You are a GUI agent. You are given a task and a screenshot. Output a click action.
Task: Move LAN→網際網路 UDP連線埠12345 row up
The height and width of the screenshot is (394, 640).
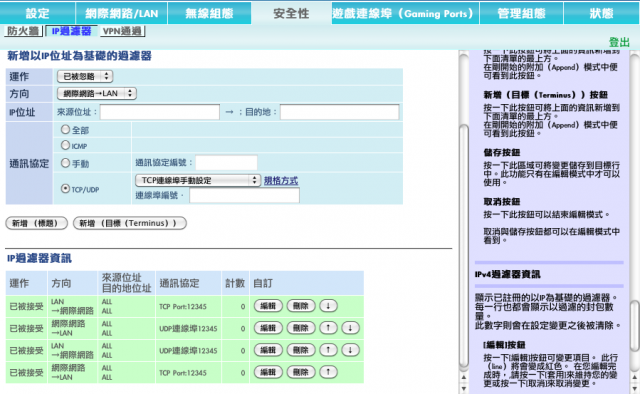[328, 350]
